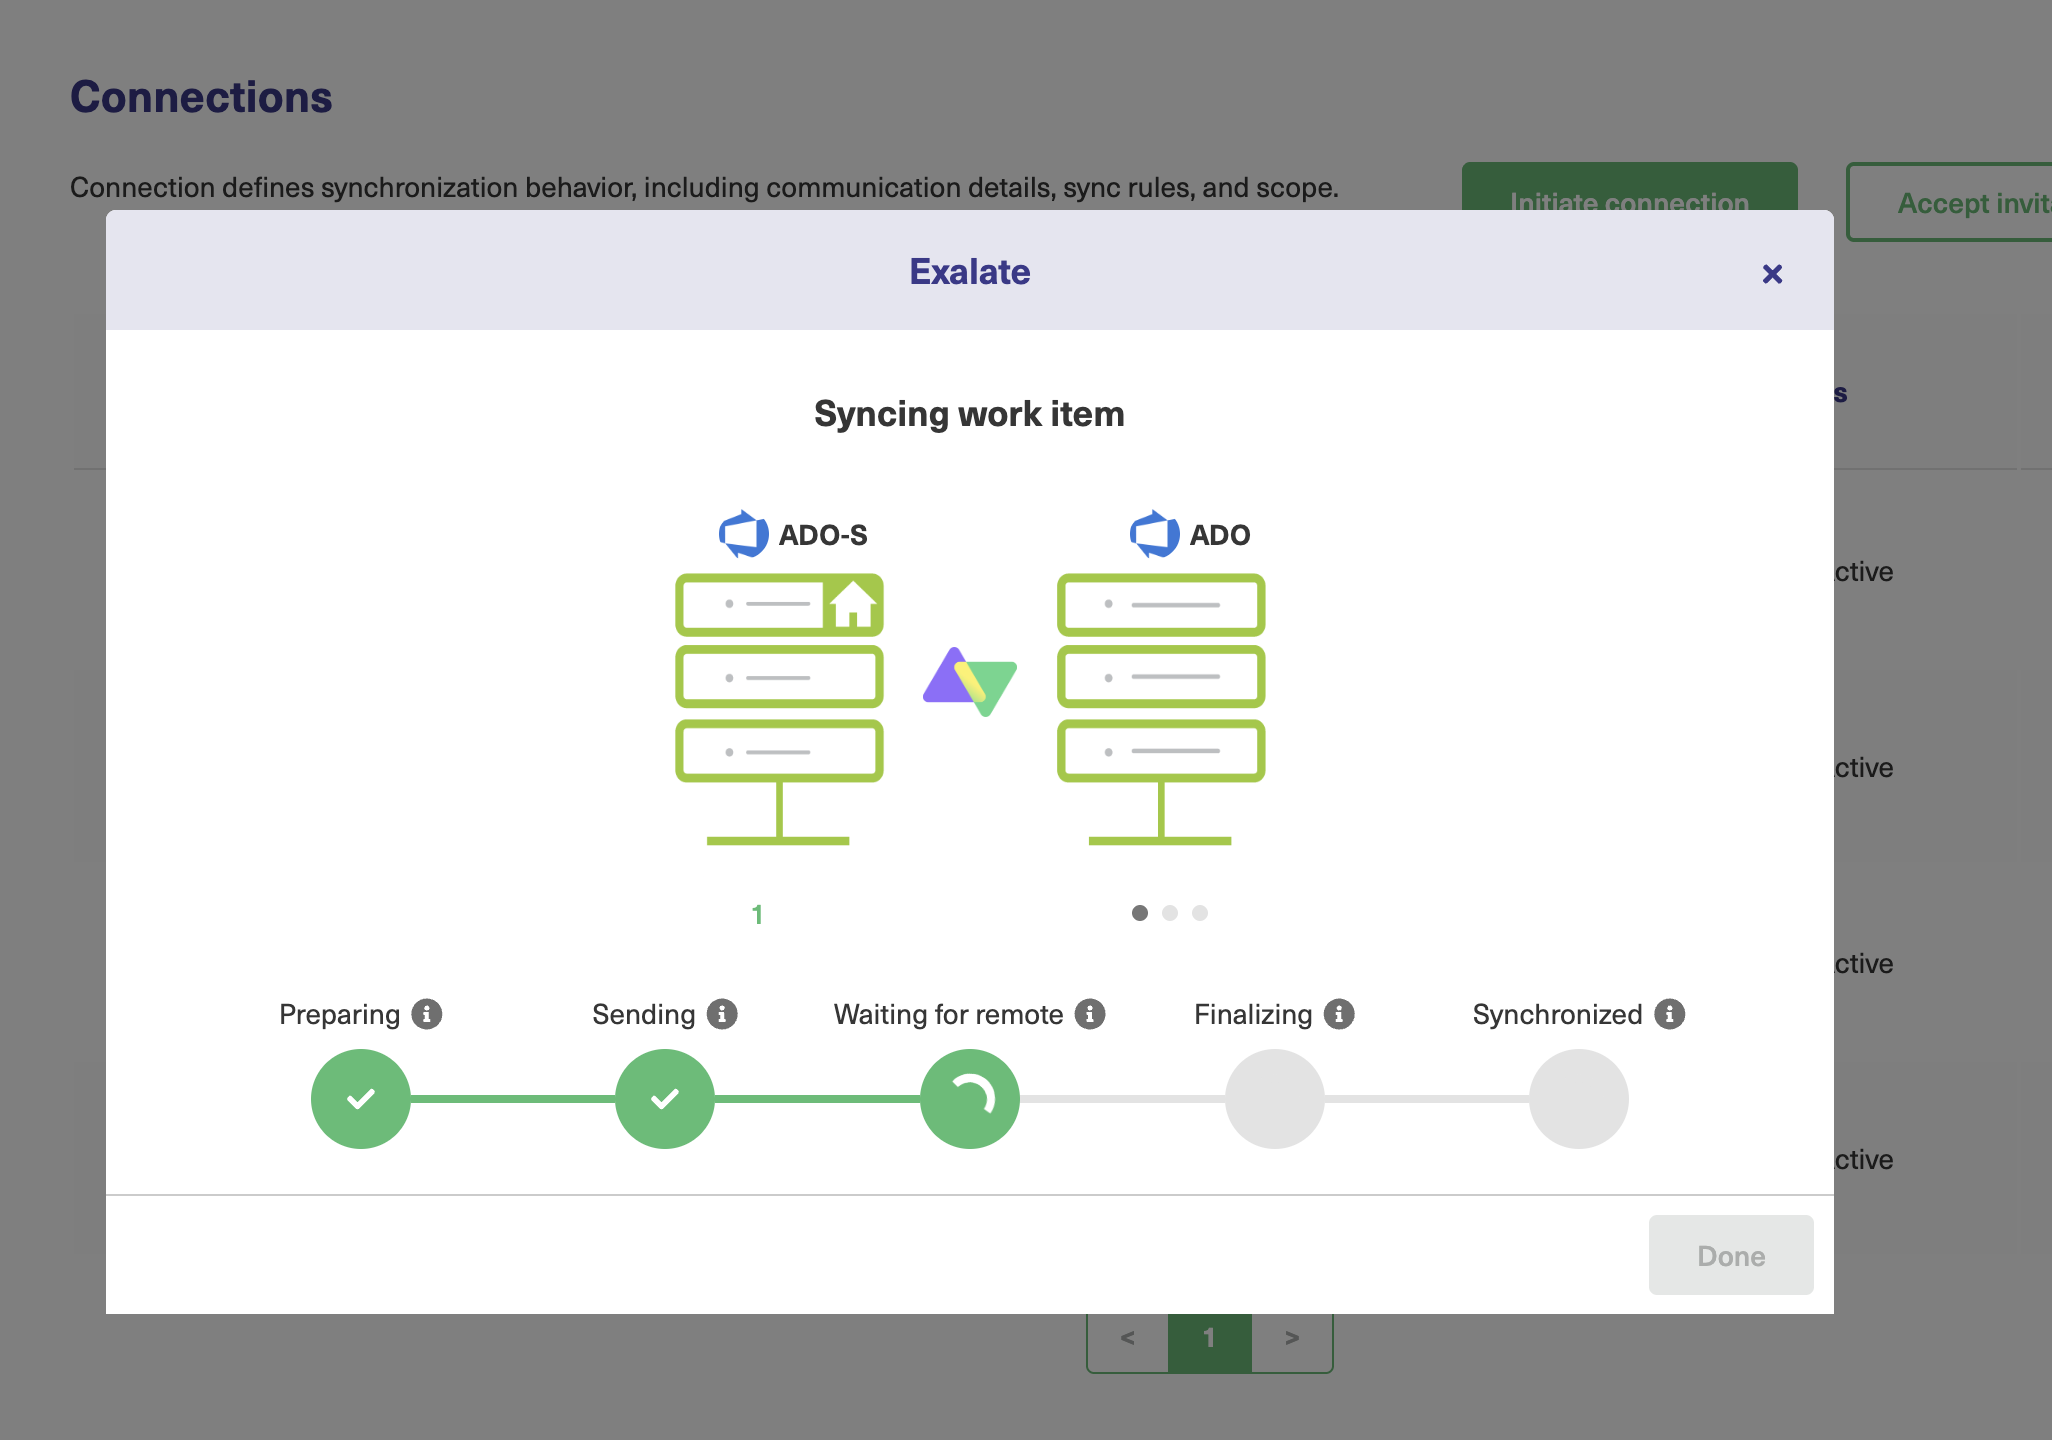Click the ADO Azure DevOps logo
The height and width of the screenshot is (1440, 2052).
[x=1154, y=534]
